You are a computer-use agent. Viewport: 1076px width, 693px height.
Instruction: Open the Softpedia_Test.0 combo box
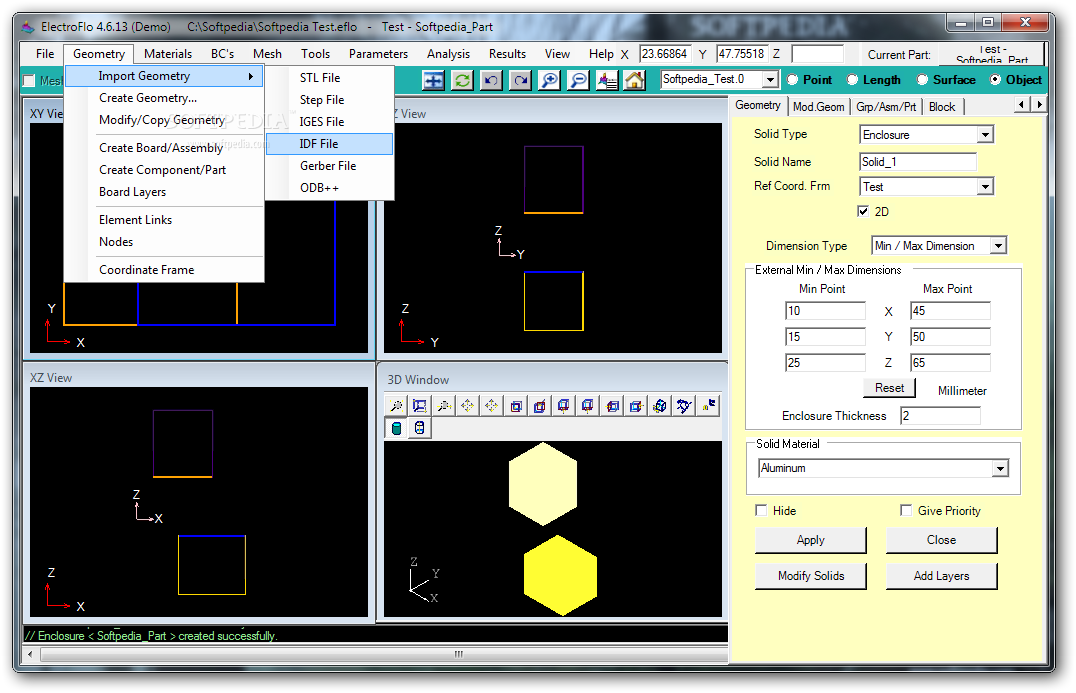pyautogui.click(x=770, y=80)
